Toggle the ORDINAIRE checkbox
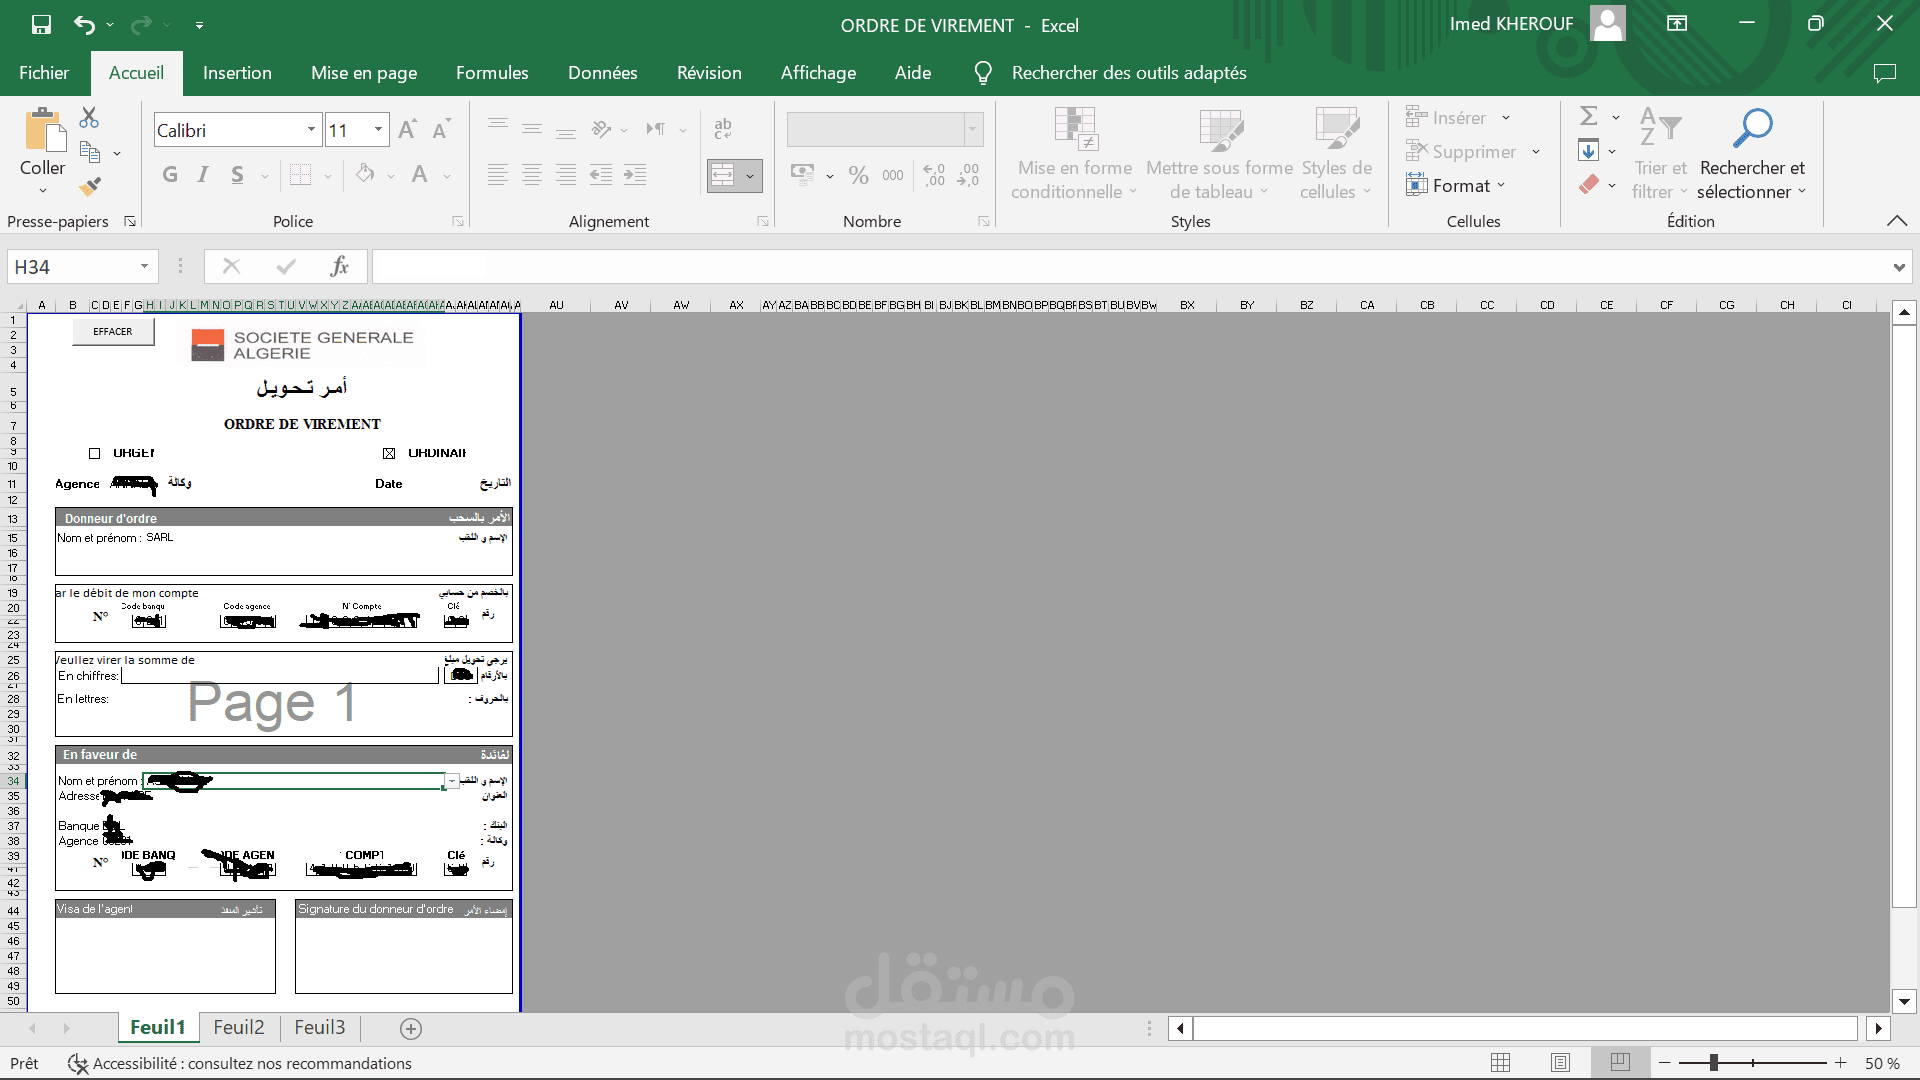Screen dimensions: 1920x1080 (x=389, y=454)
